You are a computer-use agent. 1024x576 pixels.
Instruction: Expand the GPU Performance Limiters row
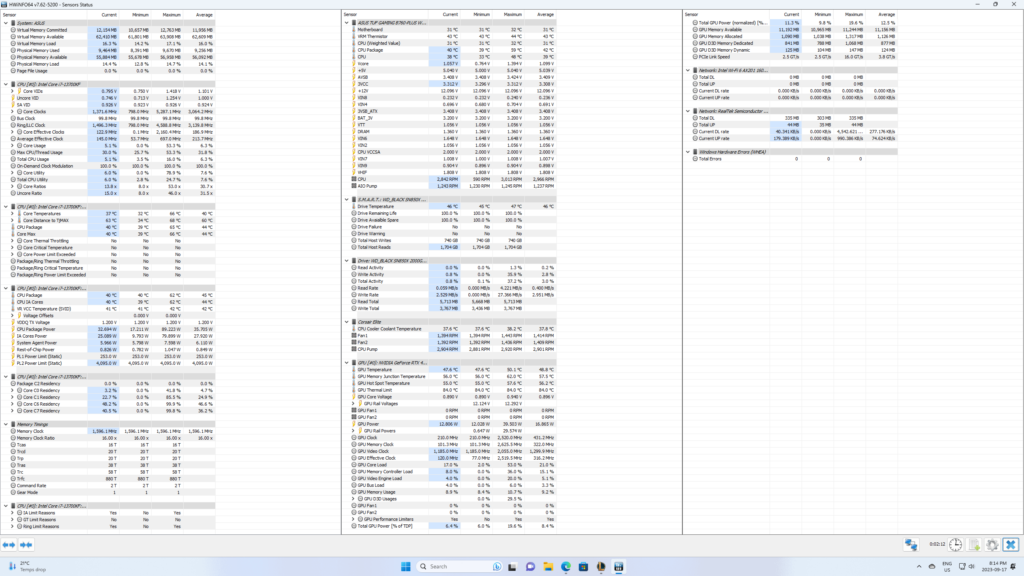pos(353,519)
